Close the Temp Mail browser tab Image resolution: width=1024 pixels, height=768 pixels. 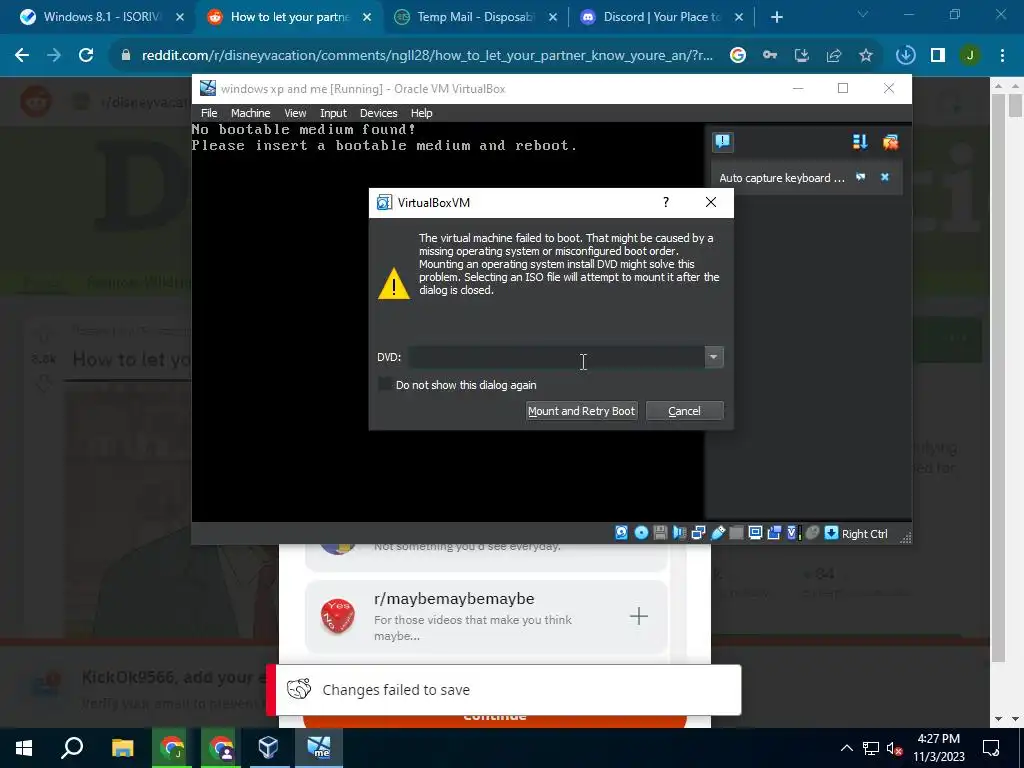(553, 17)
